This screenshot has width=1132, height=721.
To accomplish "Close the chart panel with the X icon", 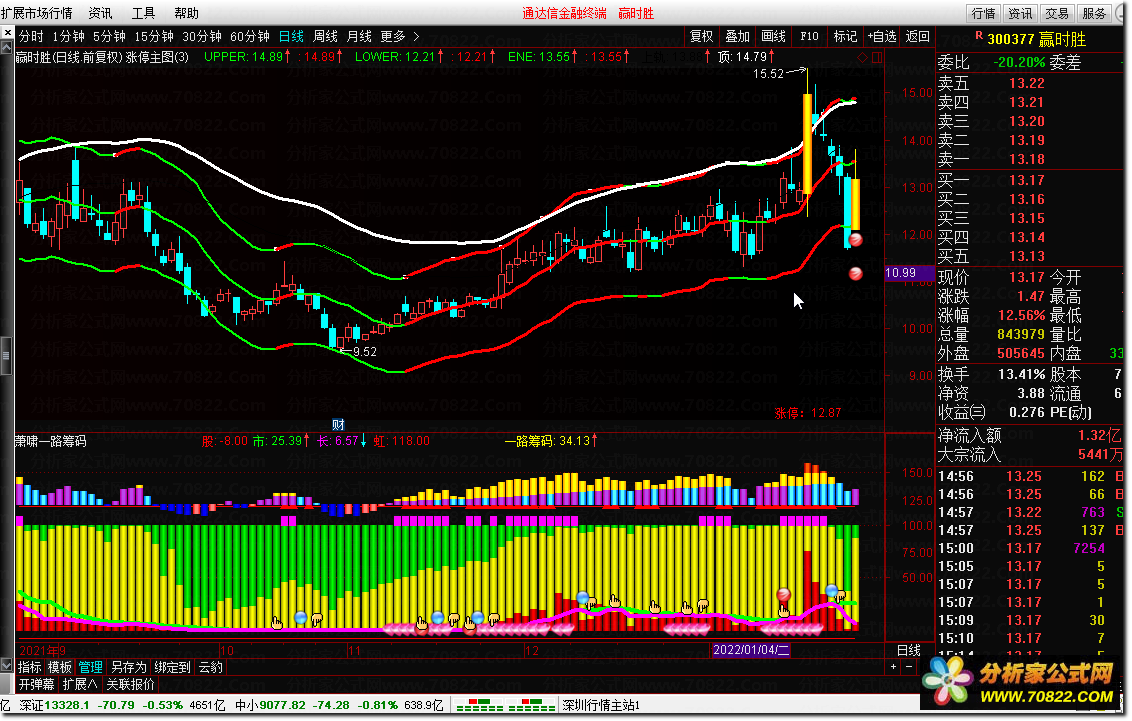I will 7,32.
